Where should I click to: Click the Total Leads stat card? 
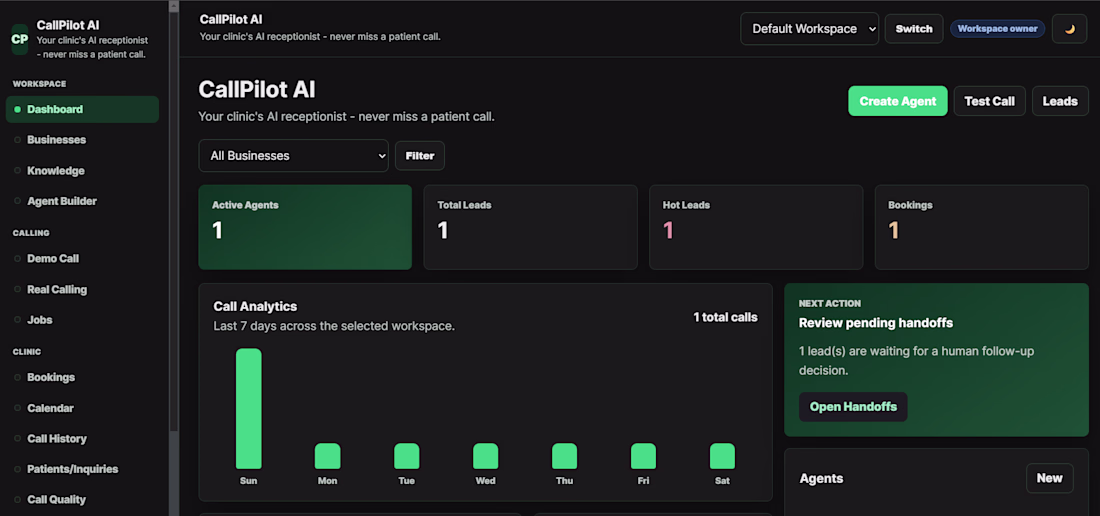pos(530,227)
